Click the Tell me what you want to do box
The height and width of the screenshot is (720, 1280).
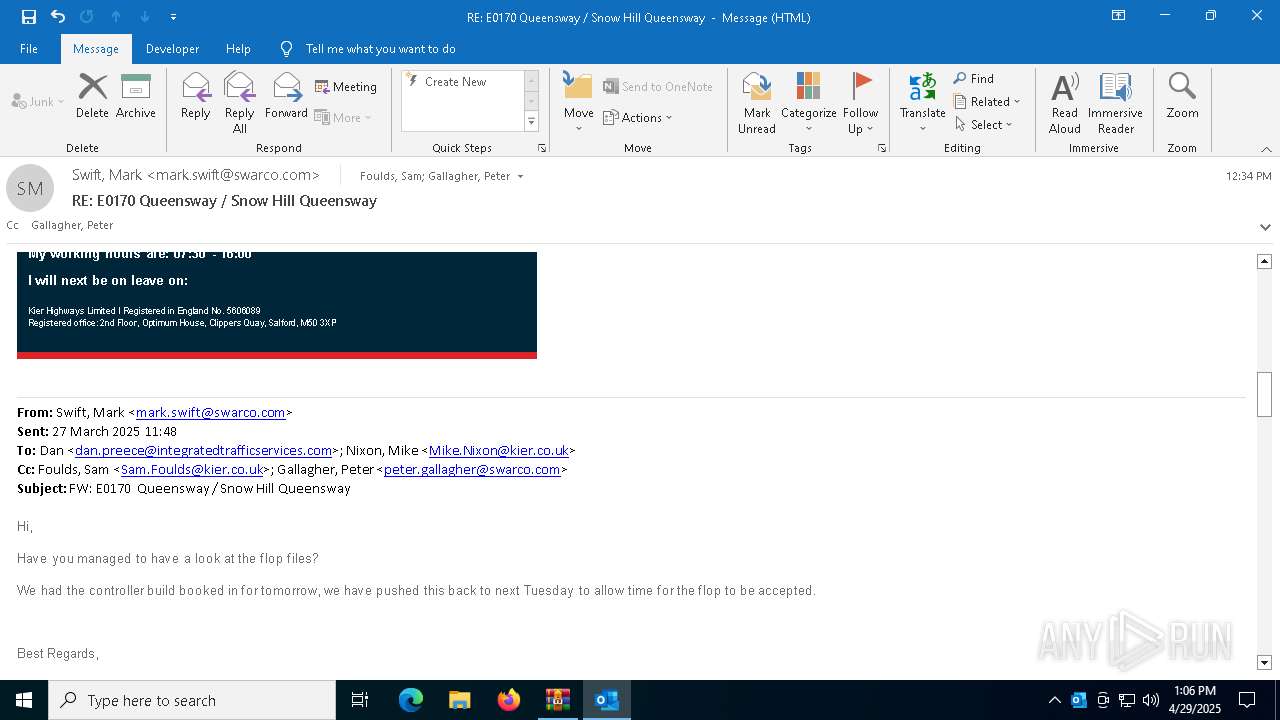click(380, 49)
